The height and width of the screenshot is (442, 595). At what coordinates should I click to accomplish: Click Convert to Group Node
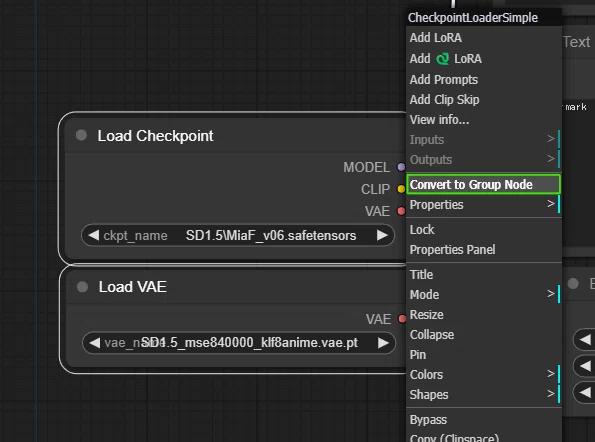[484, 184]
